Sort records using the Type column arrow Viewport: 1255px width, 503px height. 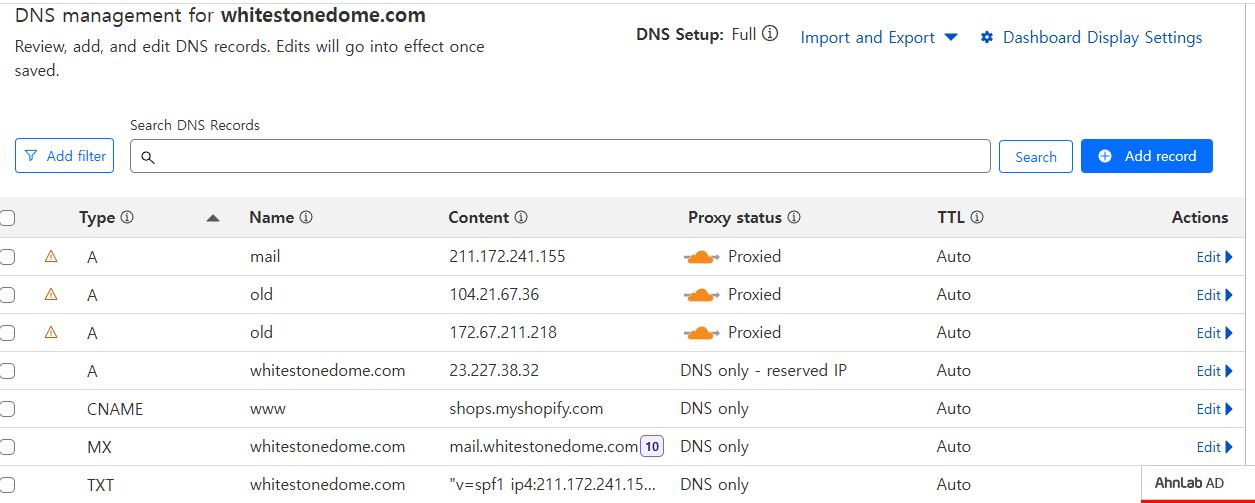213,218
